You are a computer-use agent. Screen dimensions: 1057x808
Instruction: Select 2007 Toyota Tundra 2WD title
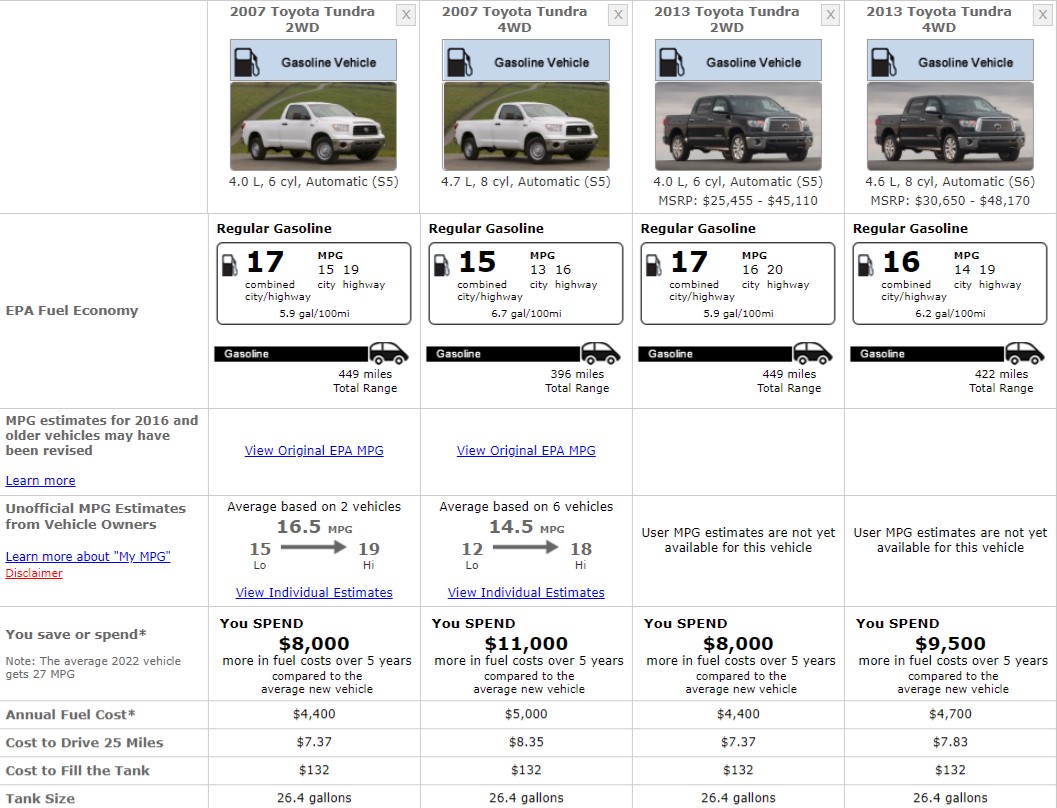(x=302, y=20)
